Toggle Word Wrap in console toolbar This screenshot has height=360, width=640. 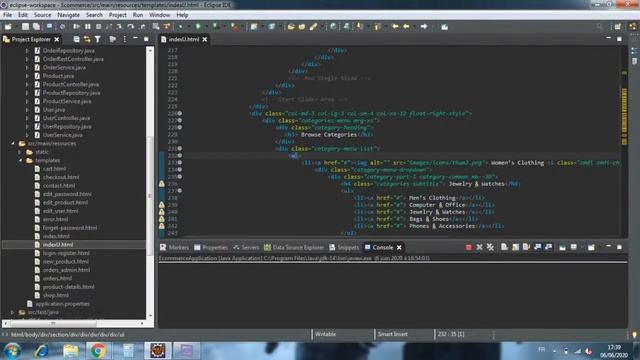[x=527, y=247]
